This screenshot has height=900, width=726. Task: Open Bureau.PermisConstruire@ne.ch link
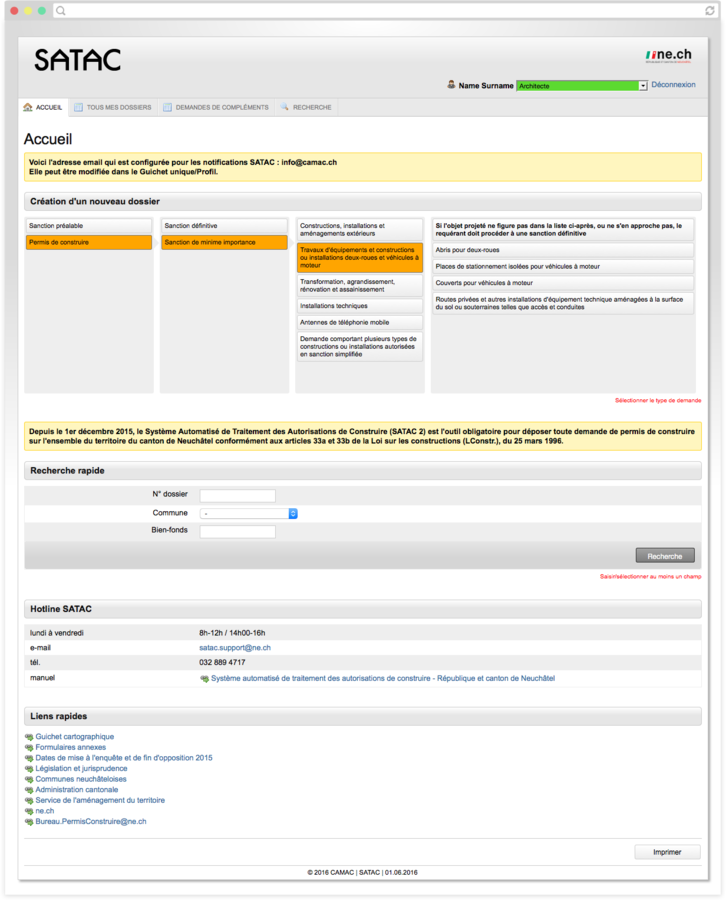click(x=91, y=821)
